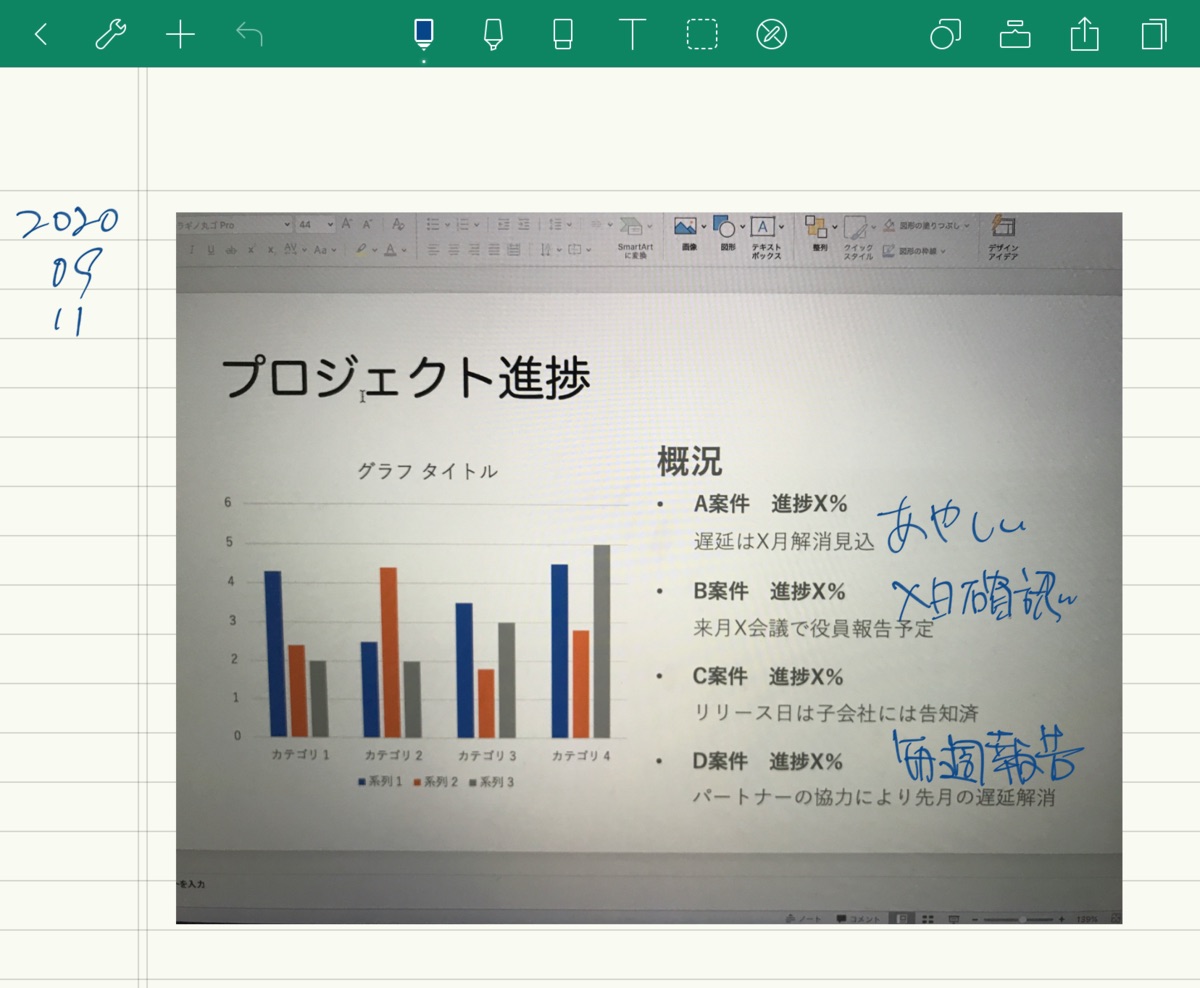The image size is (1200, 988).
Task: Choose the lasso selection tool
Action: click(701, 32)
